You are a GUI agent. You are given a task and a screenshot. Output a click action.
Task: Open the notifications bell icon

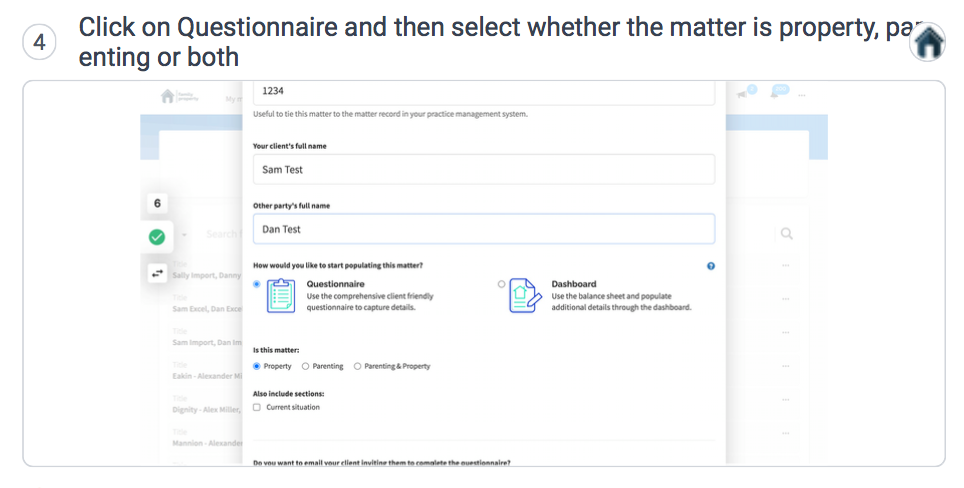775,94
